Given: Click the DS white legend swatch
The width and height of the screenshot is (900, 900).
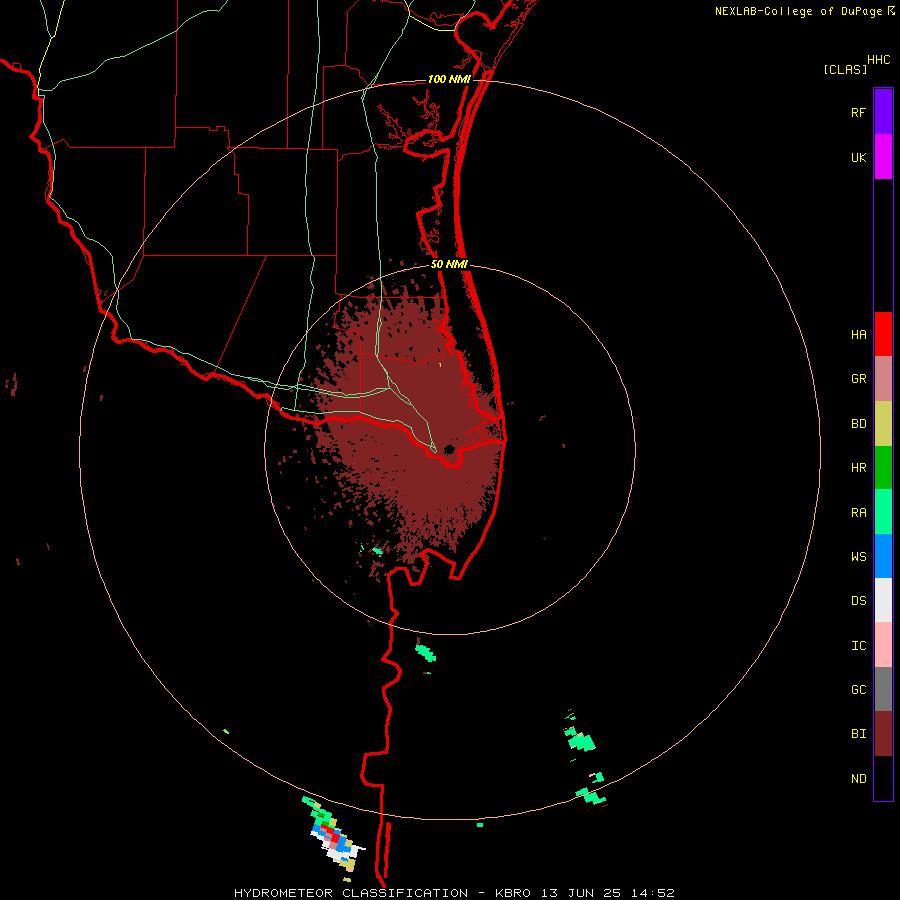Looking at the screenshot, I should pyautogui.click(x=883, y=600).
